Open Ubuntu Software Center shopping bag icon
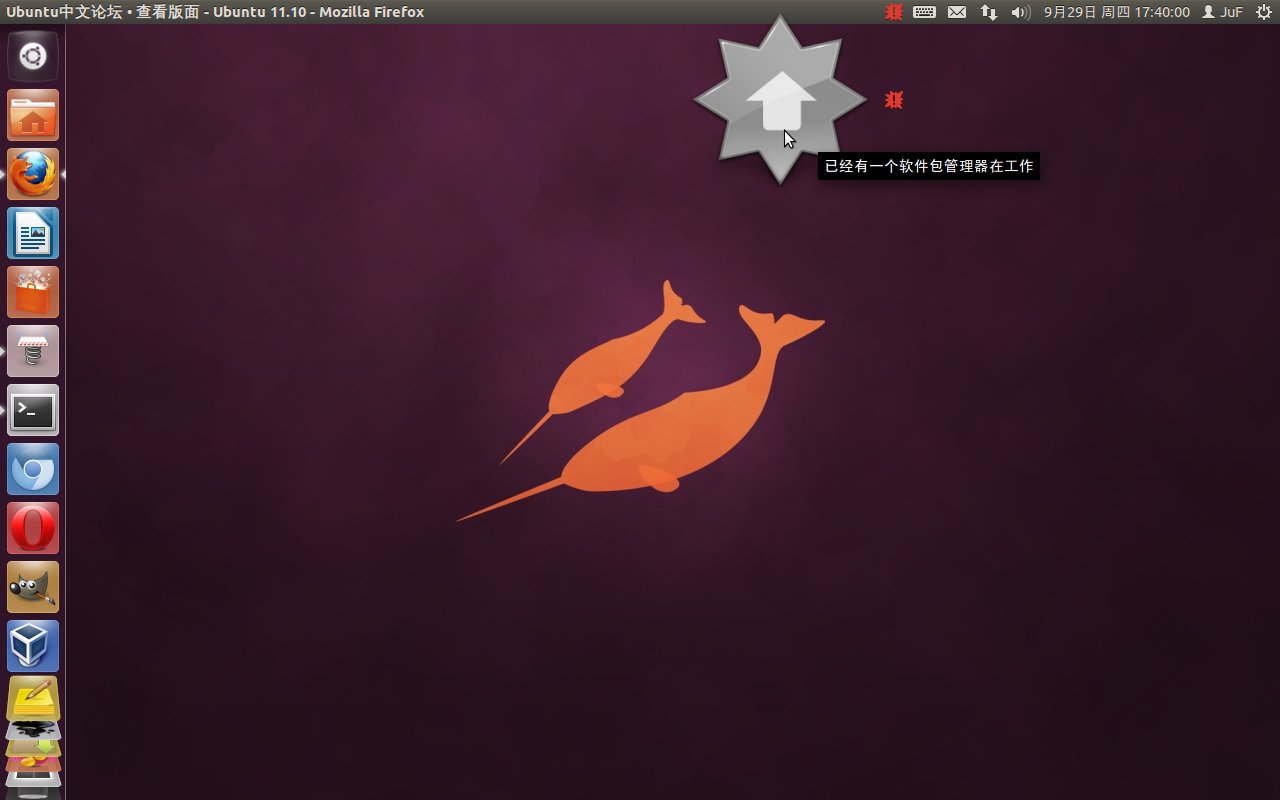Viewport: 1280px width, 800px height. click(x=33, y=292)
